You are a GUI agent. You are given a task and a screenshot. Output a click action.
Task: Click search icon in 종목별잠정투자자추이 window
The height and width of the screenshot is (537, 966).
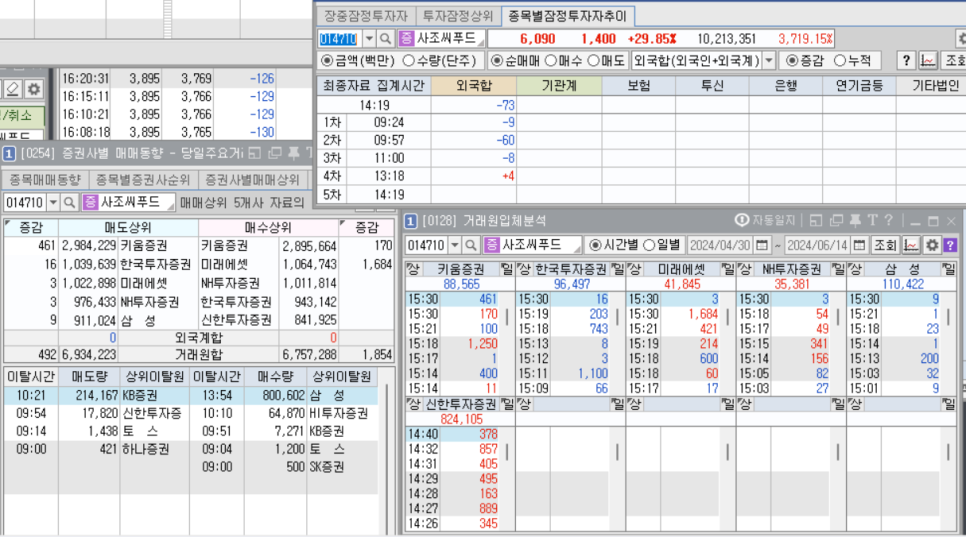pyautogui.click(x=386, y=39)
